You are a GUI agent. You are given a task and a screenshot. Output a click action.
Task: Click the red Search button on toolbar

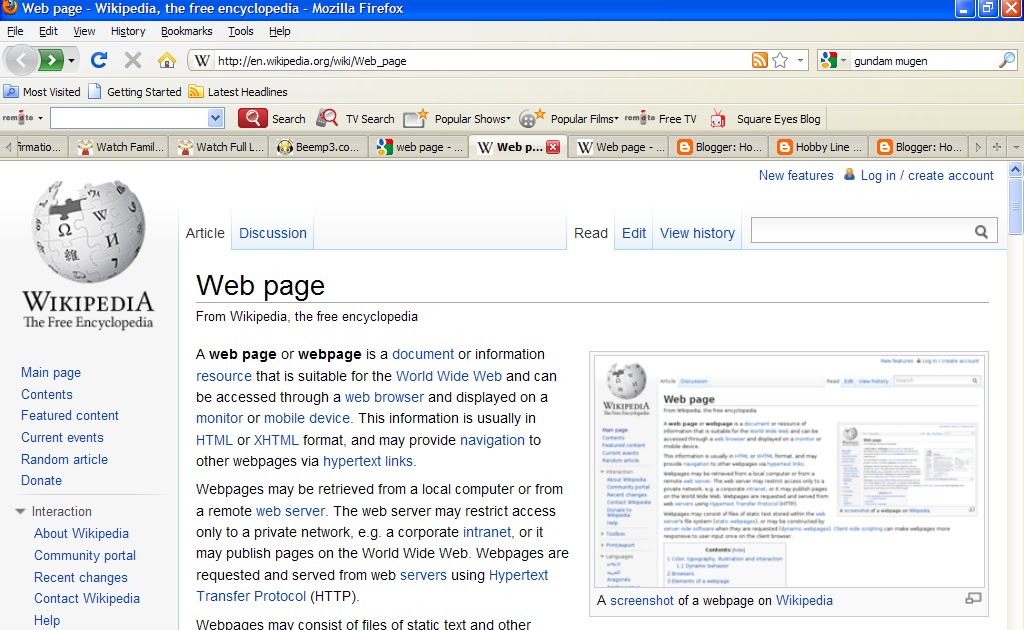[x=272, y=118]
